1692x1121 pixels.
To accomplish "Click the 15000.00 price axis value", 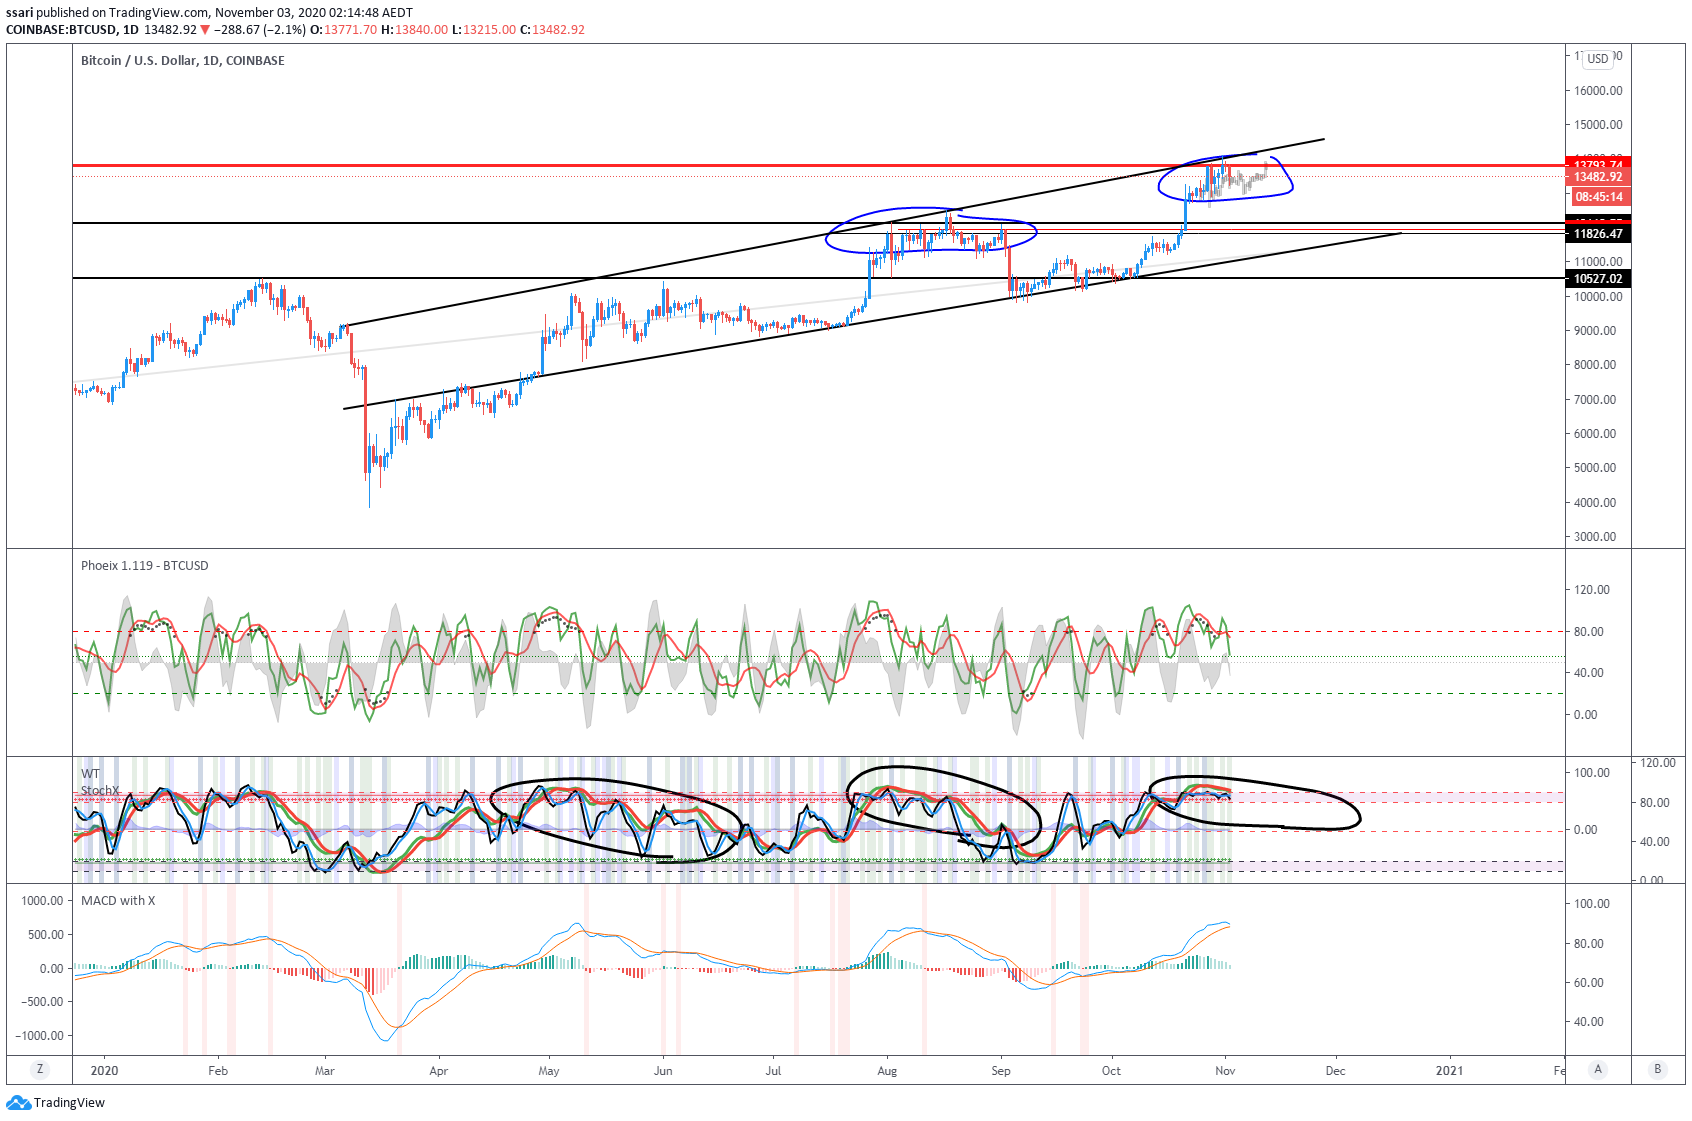I will click(1598, 125).
